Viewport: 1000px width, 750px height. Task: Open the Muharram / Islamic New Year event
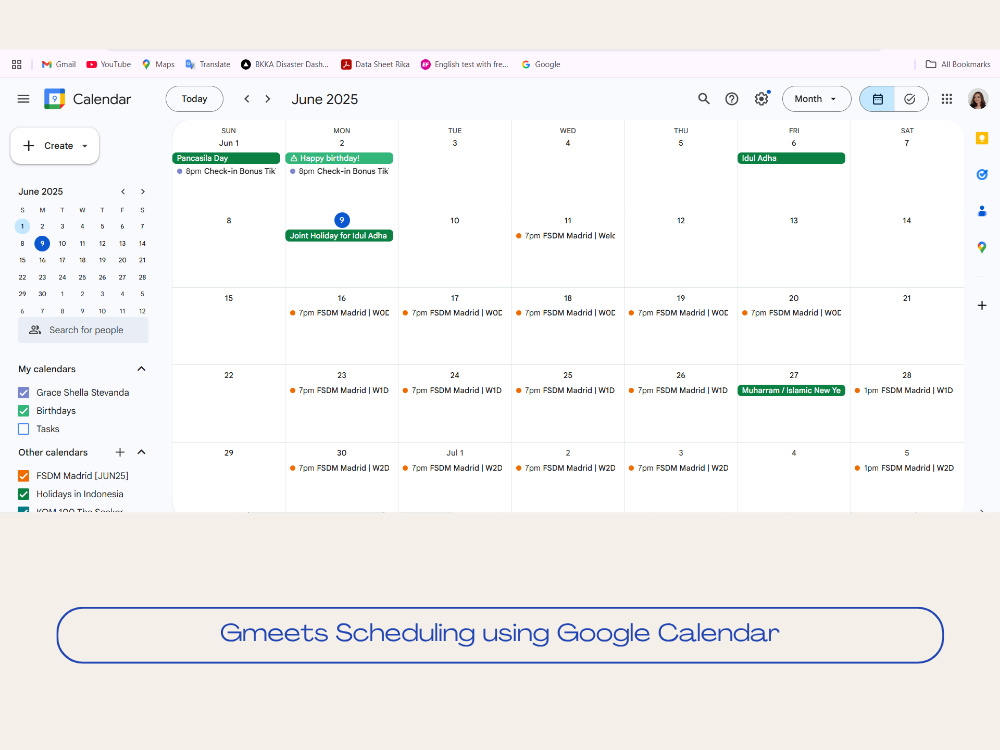pyautogui.click(x=791, y=390)
